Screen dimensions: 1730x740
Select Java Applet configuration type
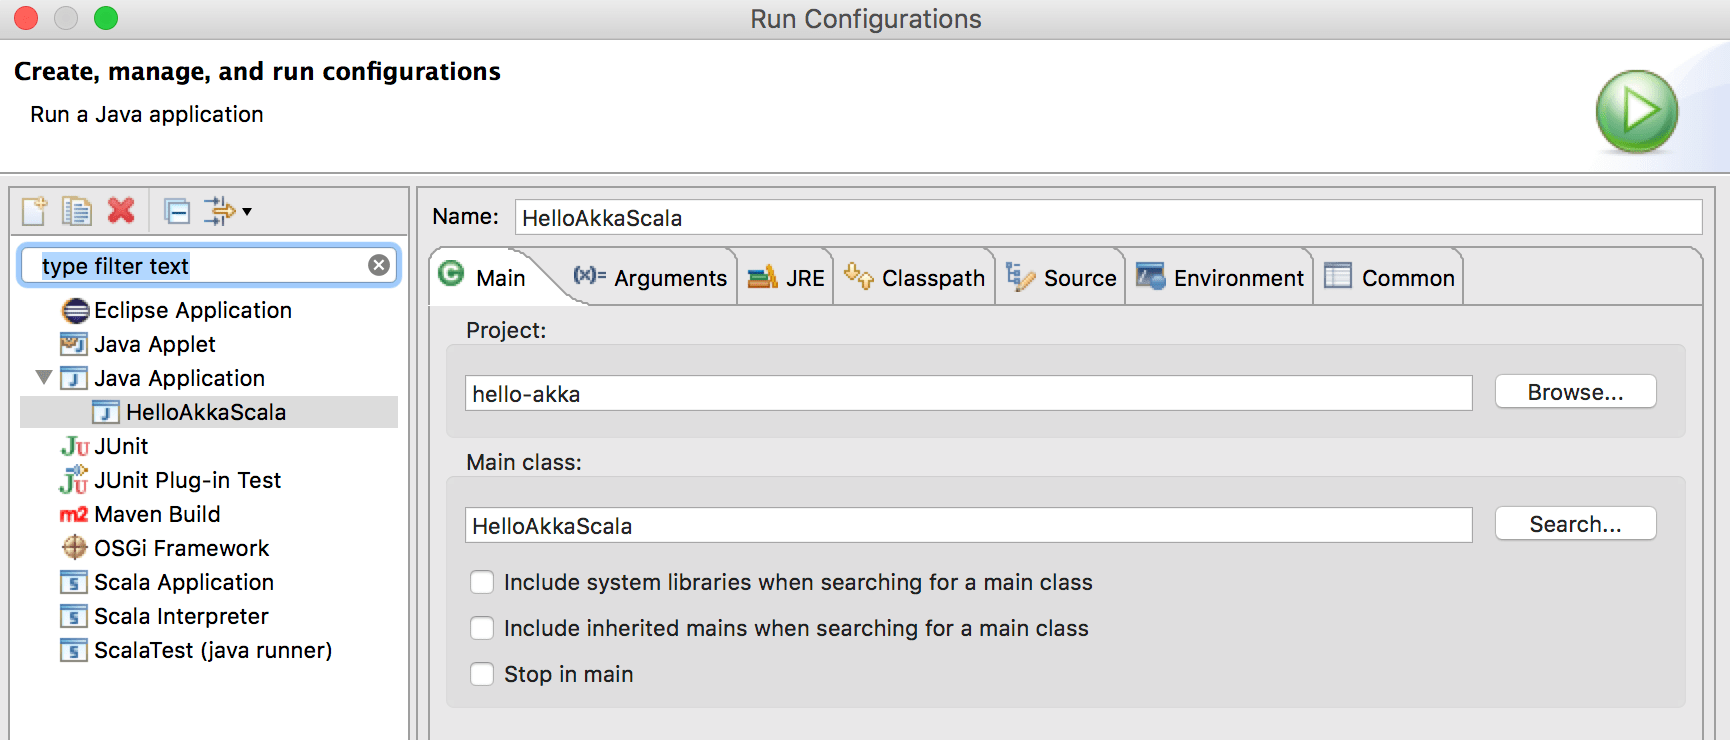155,344
